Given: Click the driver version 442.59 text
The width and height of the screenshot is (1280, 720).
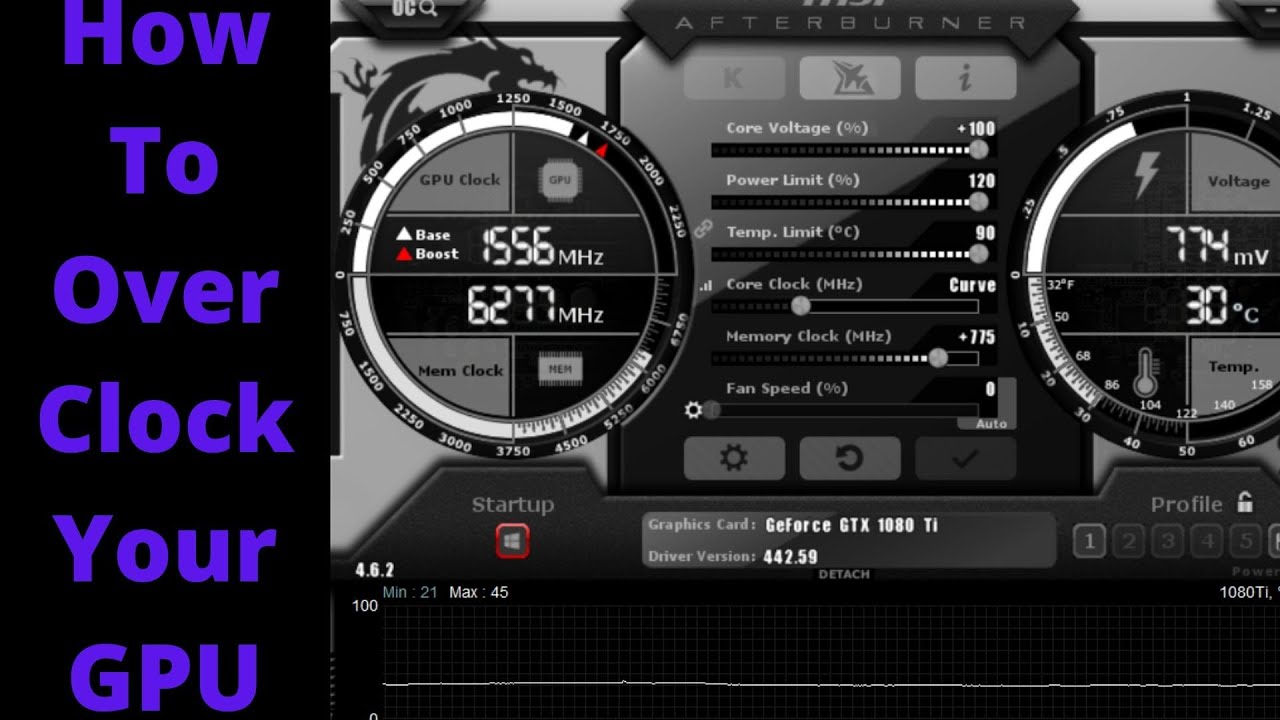Looking at the screenshot, I should click(790, 556).
